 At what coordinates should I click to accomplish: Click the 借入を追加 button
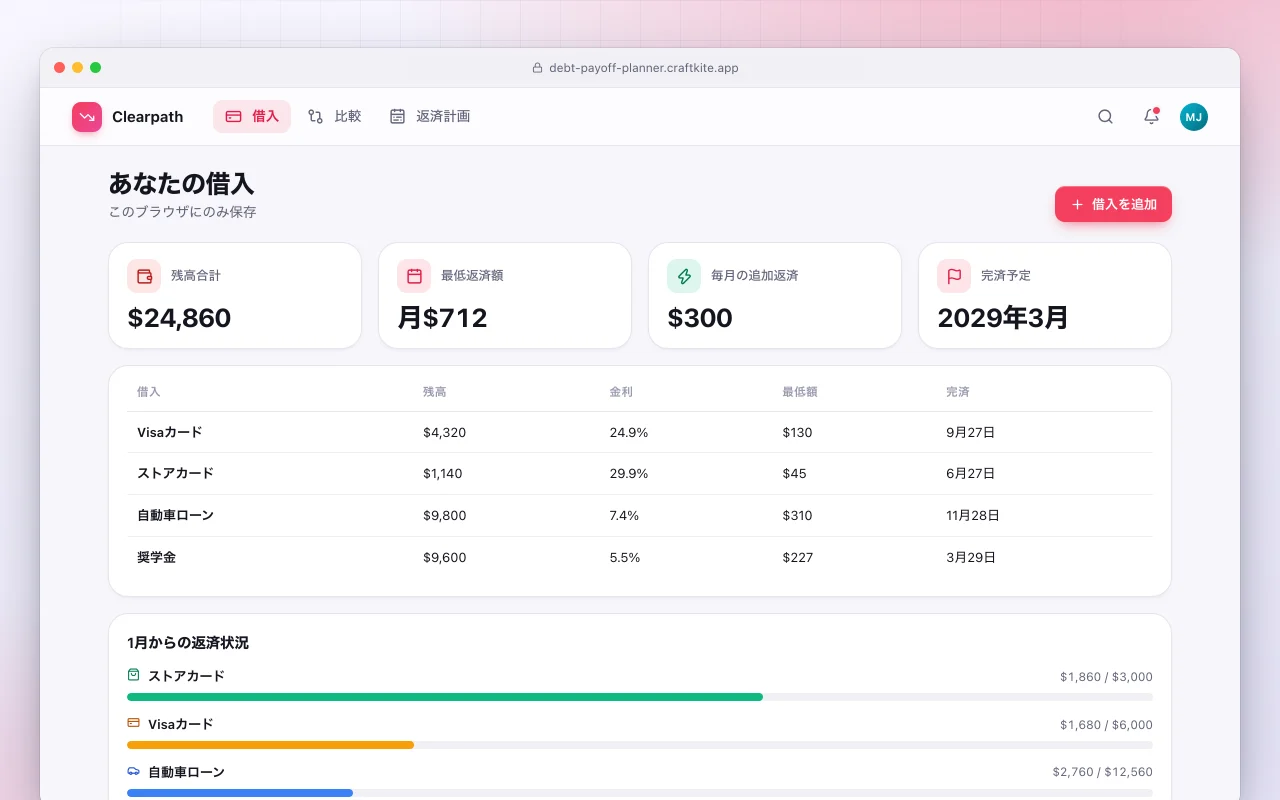[1113, 204]
